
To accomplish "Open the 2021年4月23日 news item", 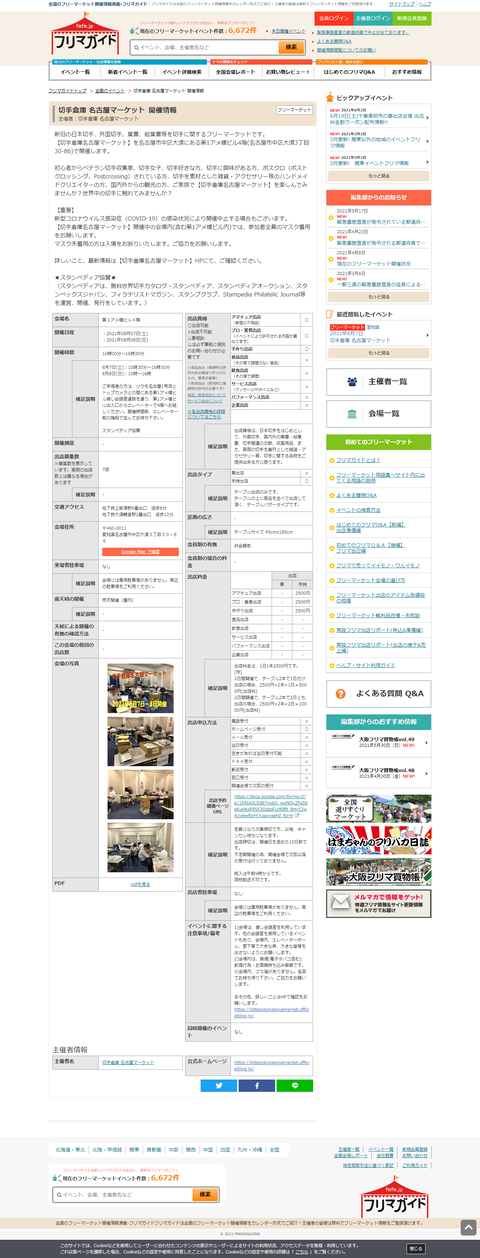I will pos(378,238).
